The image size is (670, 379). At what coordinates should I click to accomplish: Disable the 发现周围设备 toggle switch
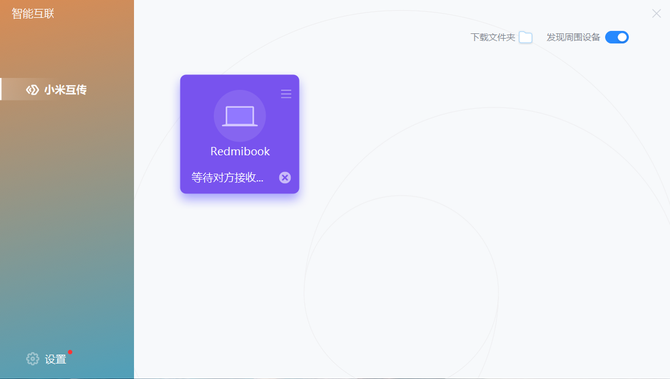(x=617, y=38)
